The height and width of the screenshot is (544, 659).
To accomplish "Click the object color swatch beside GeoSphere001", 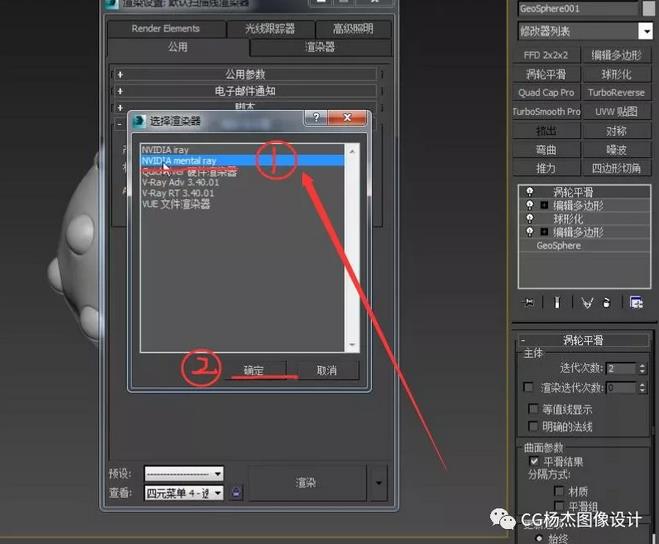I will 649,8.
